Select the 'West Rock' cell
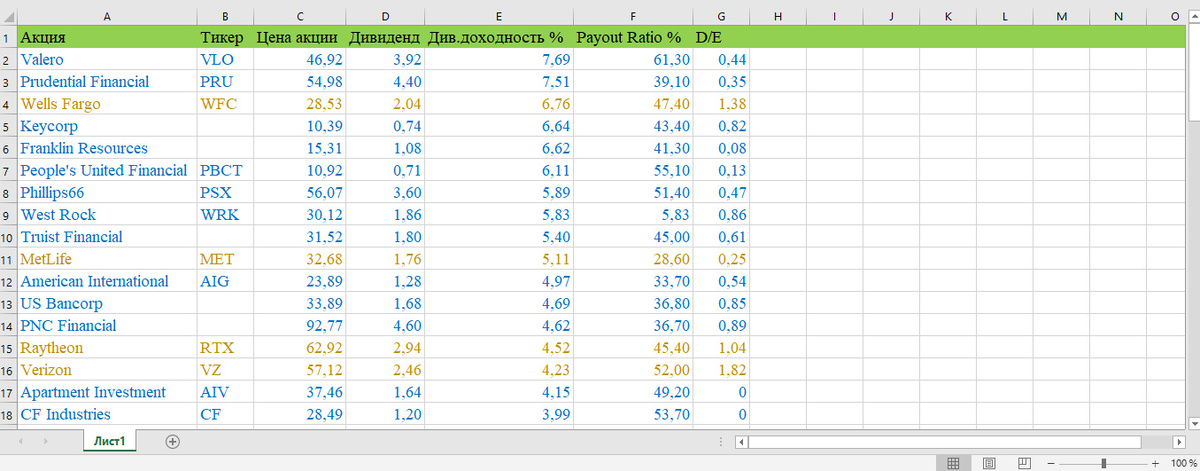 [x=107, y=215]
